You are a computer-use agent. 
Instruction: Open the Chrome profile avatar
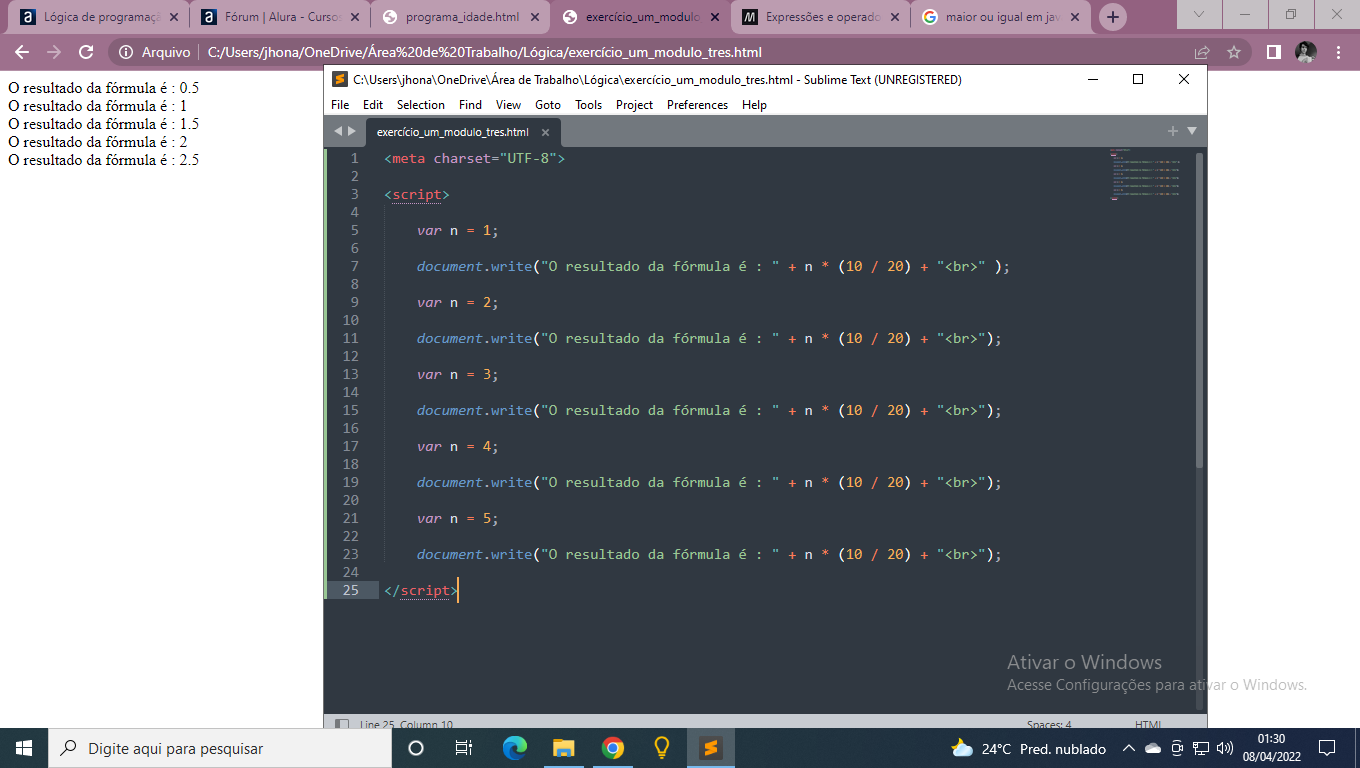pos(1306,52)
